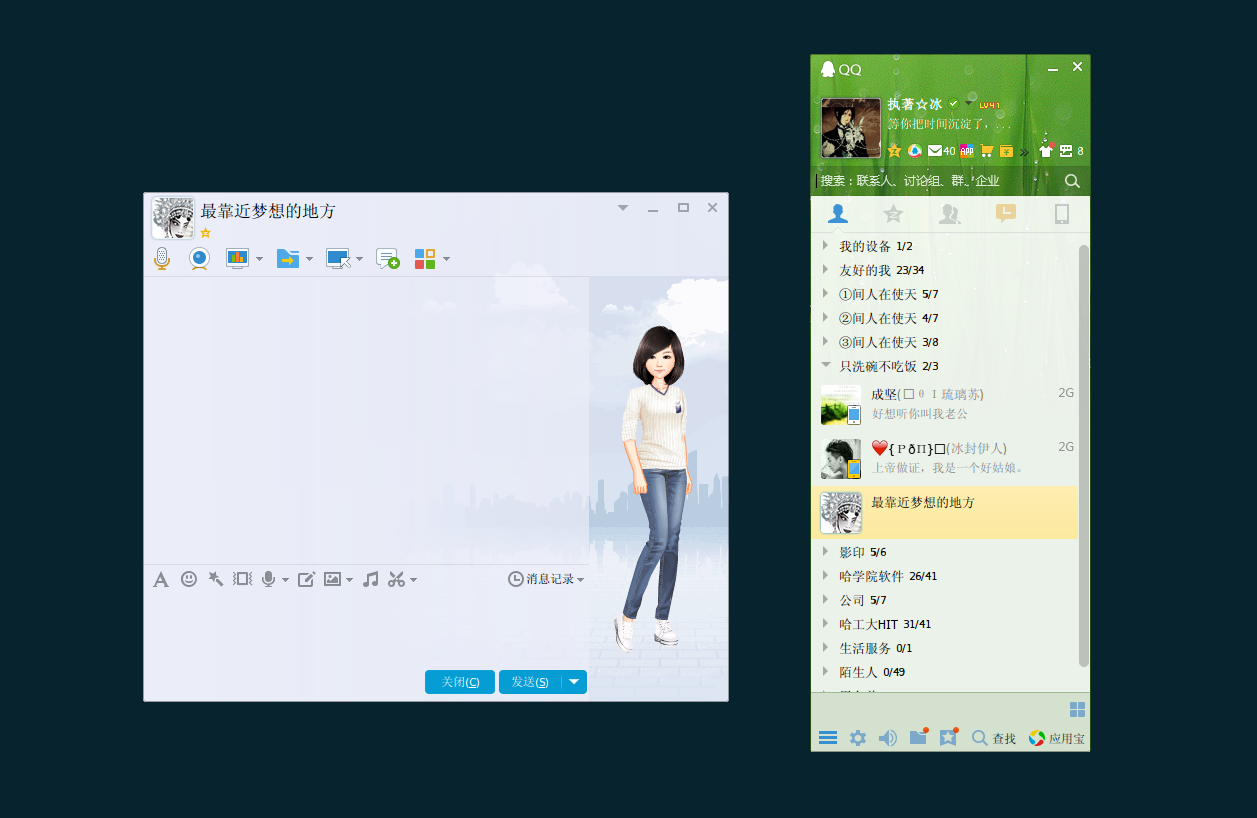Screen dimensions: 1257x818
Task: Switch to recent conversations clock tab
Action: click(1006, 213)
